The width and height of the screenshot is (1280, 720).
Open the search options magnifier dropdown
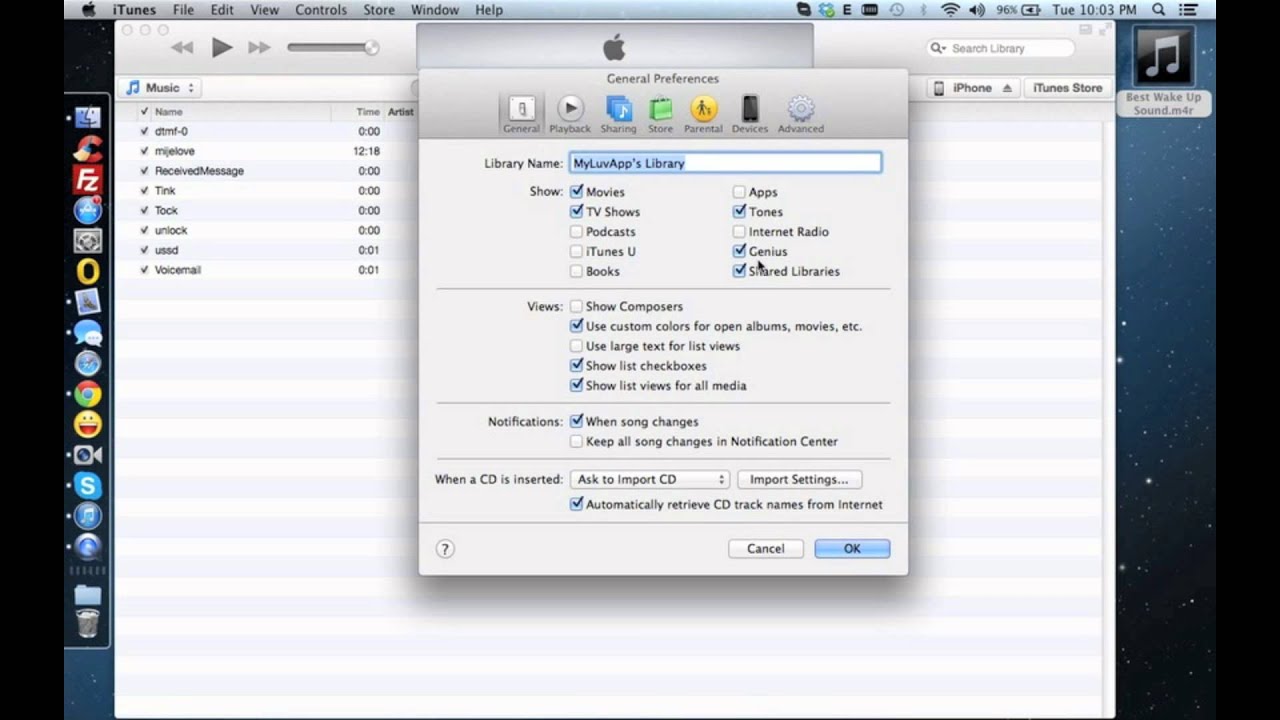938,48
